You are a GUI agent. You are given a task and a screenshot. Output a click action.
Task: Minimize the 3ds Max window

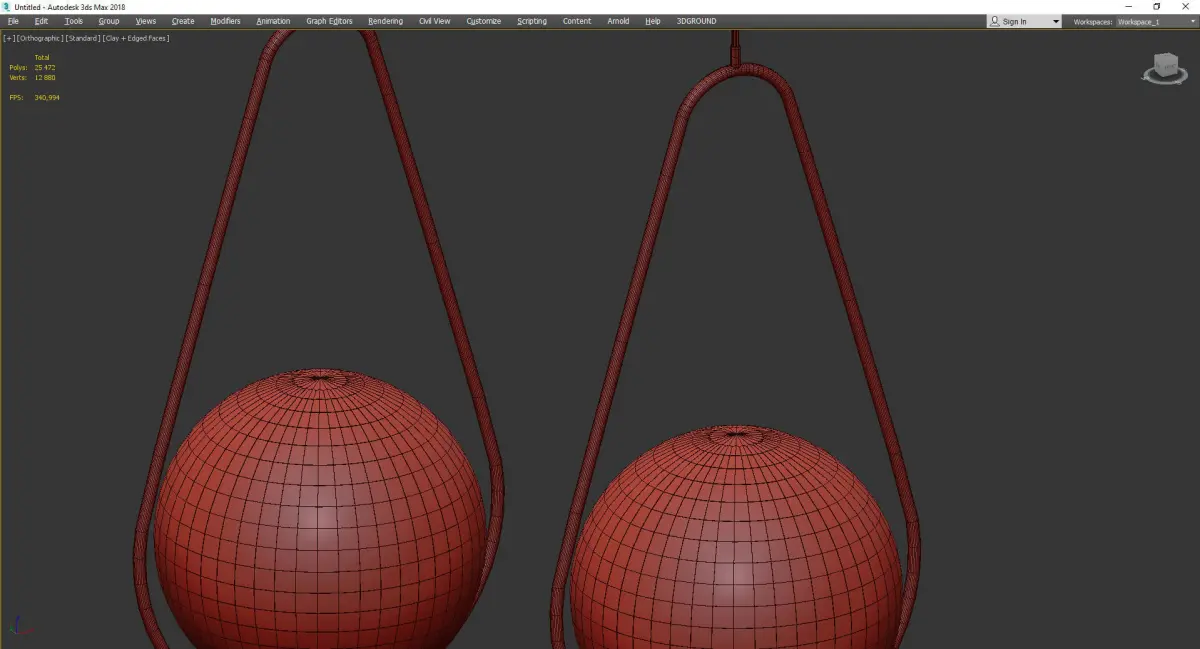1130,6
